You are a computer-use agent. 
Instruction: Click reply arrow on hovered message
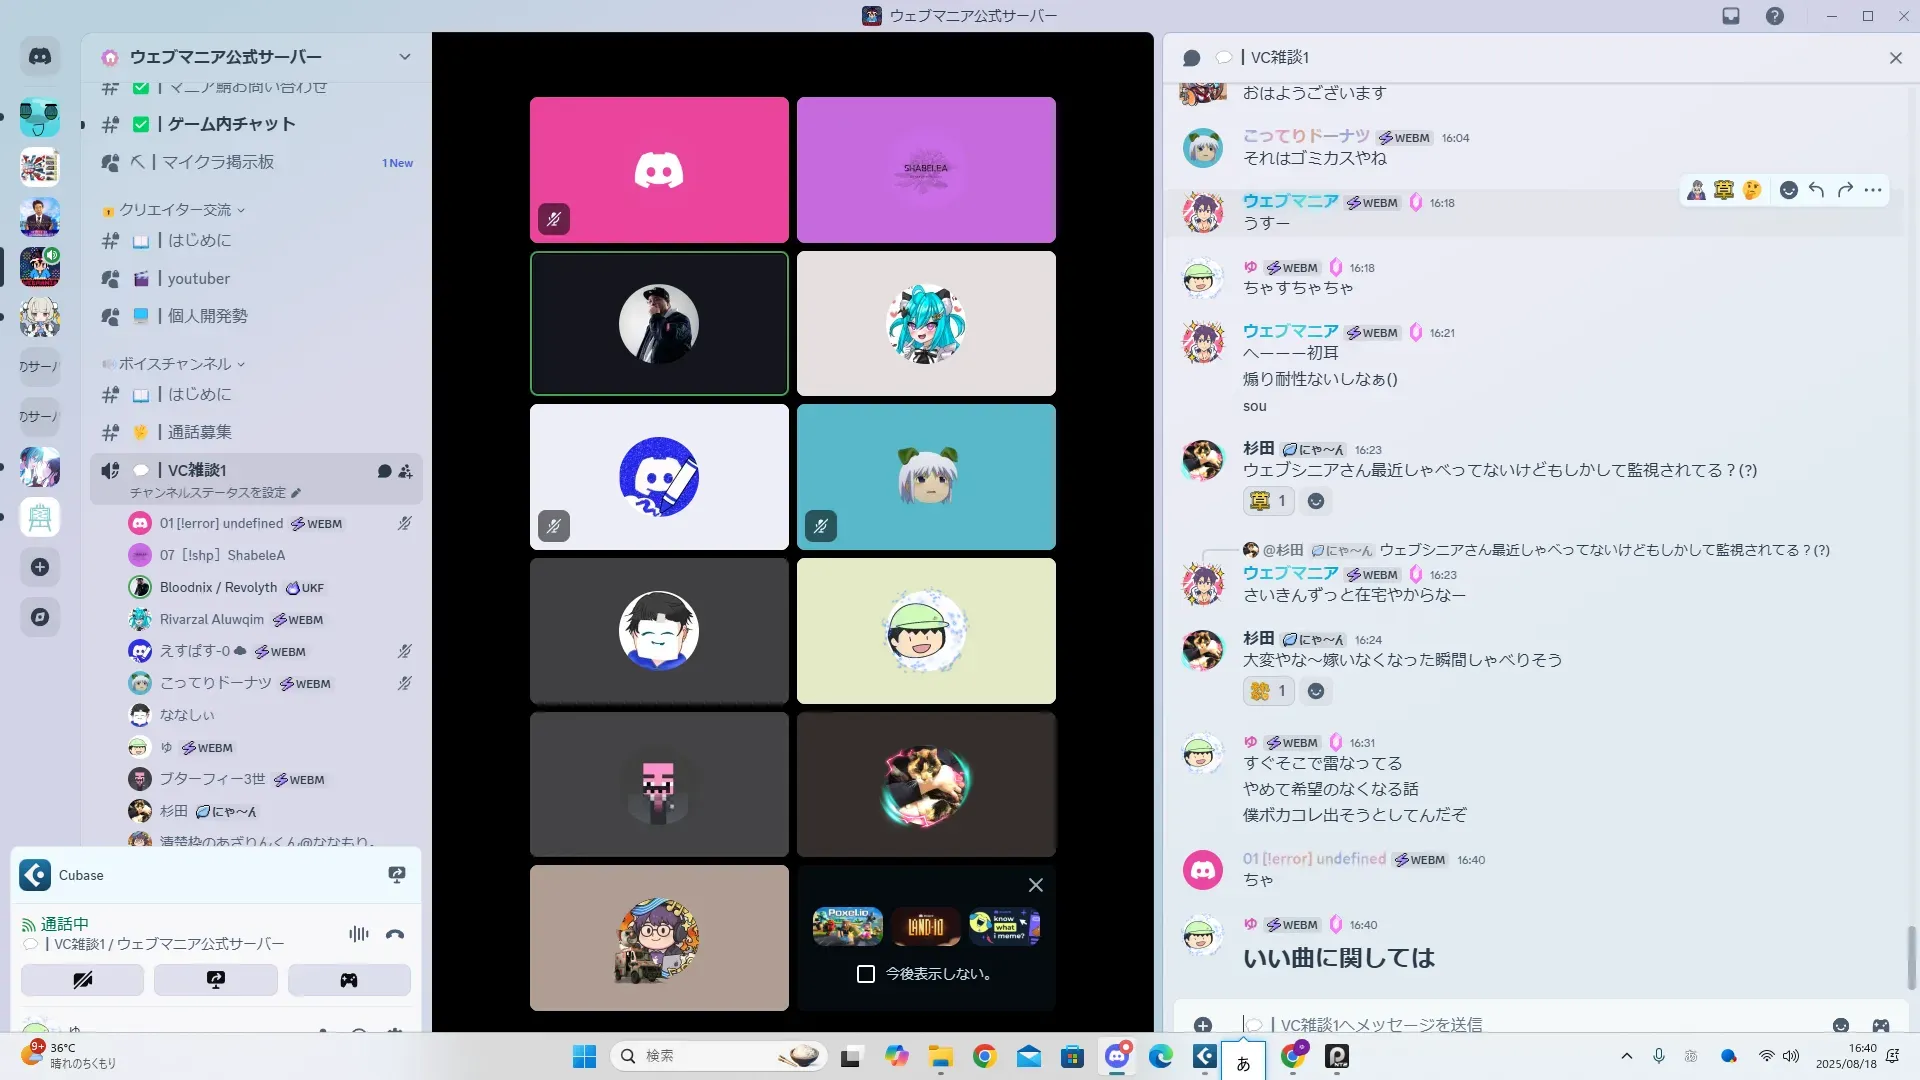(x=1816, y=190)
